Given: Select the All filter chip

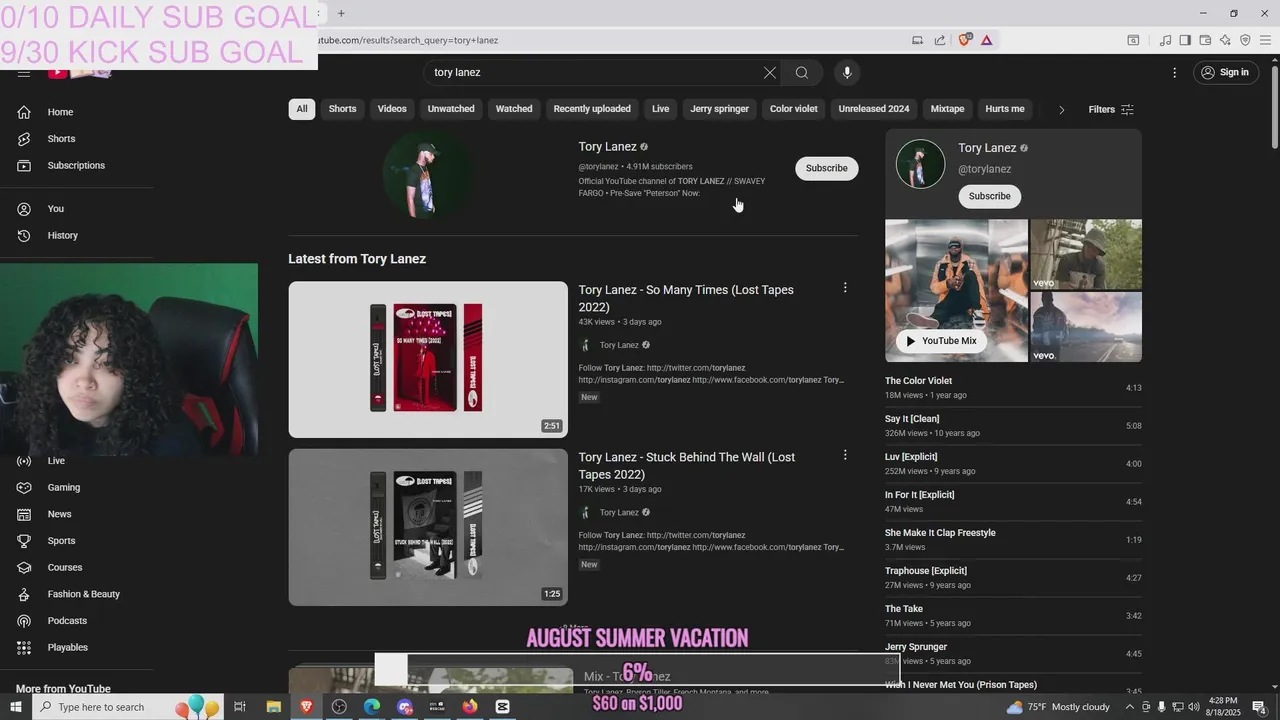Looking at the screenshot, I should pos(302,109).
